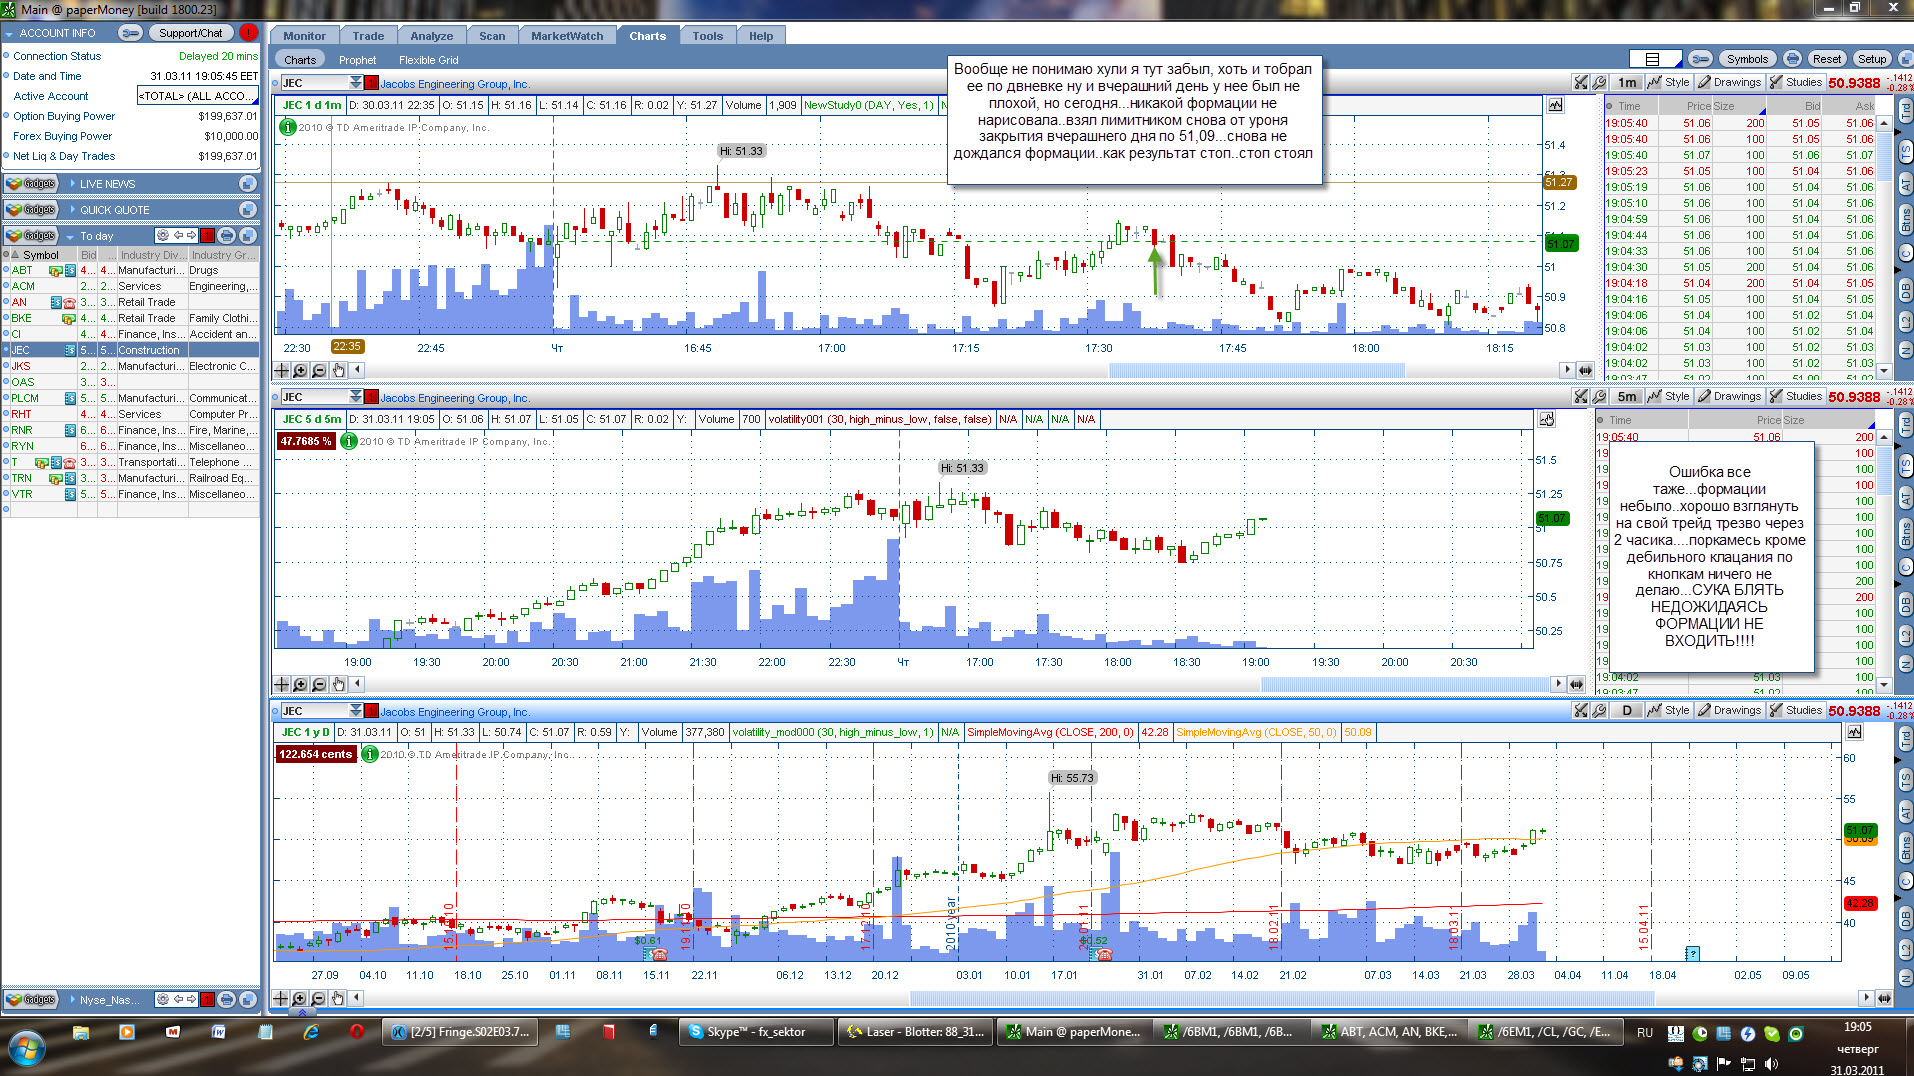
Task: Zoom out on the bottom daily chart
Action: (319, 998)
